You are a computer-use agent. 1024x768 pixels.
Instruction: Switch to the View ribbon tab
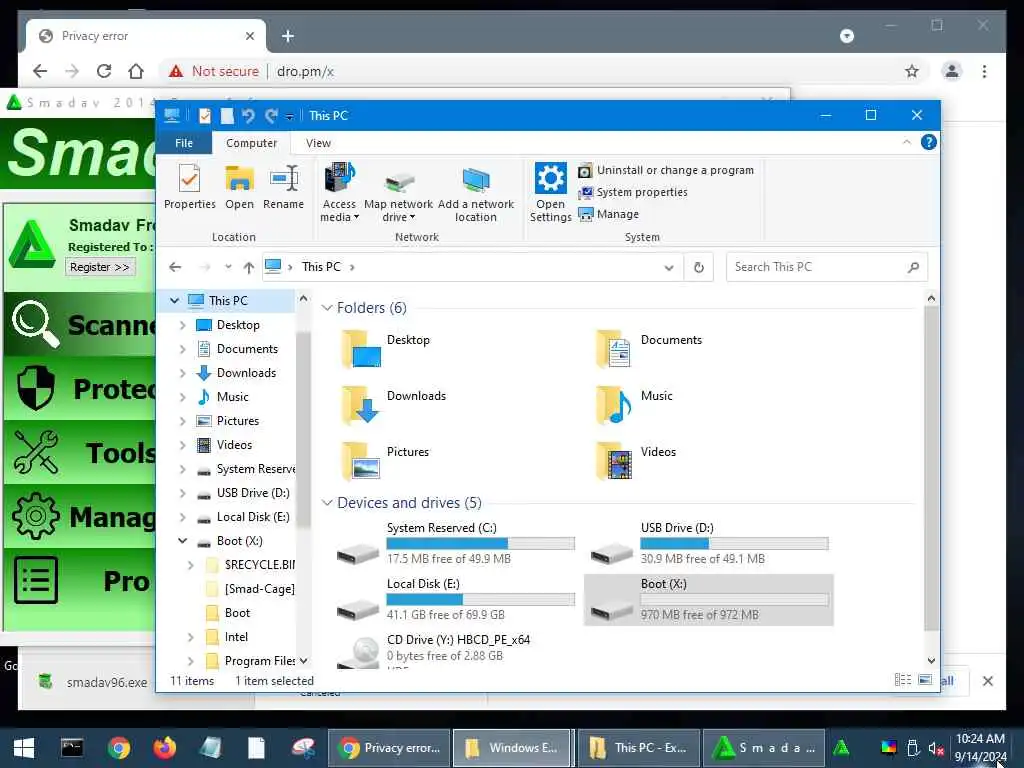click(x=318, y=143)
